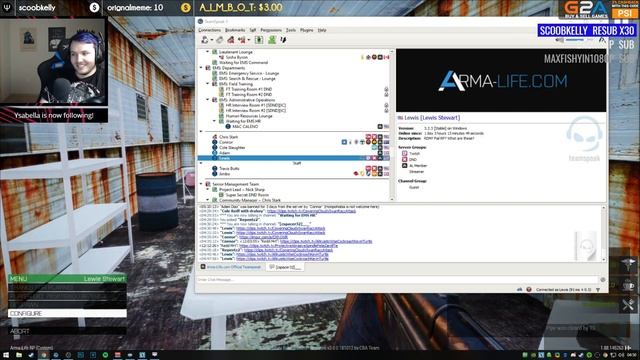Switch to the channel chat tab
640x360 pixels.
286,267
